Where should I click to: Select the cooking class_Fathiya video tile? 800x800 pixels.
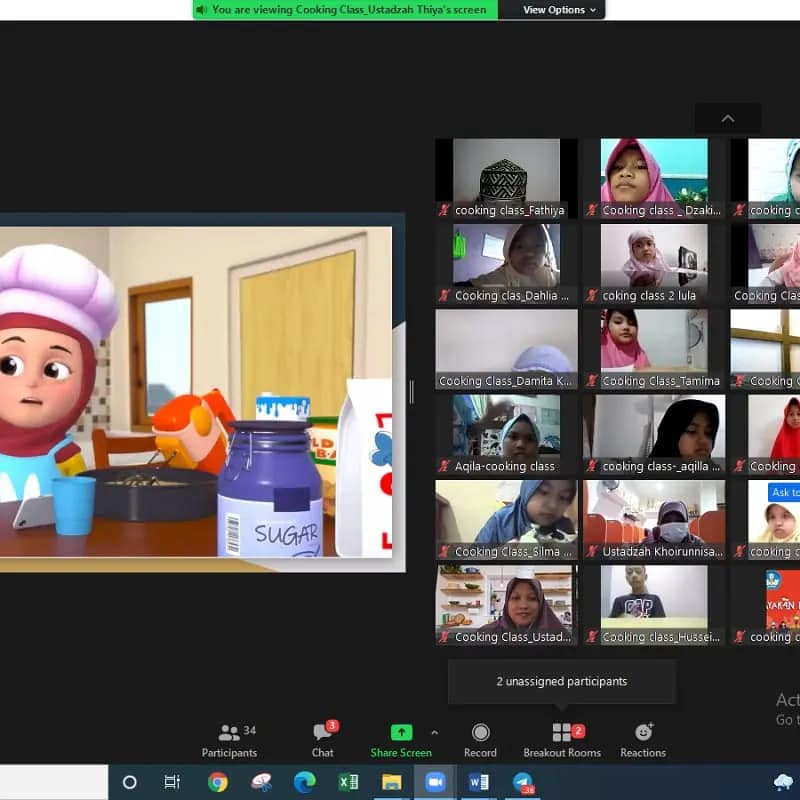(506, 178)
